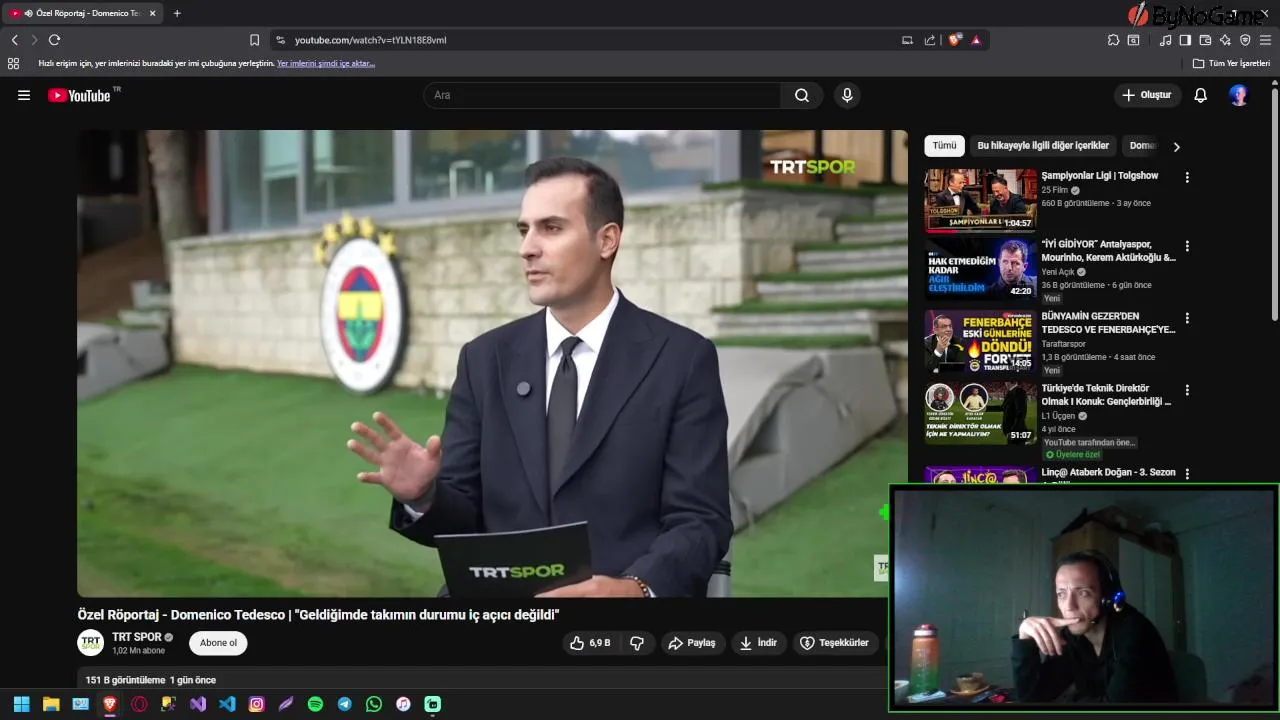Open the YouTube guide hamburger menu
Image resolution: width=1280 pixels, height=720 pixels.
pos(24,95)
